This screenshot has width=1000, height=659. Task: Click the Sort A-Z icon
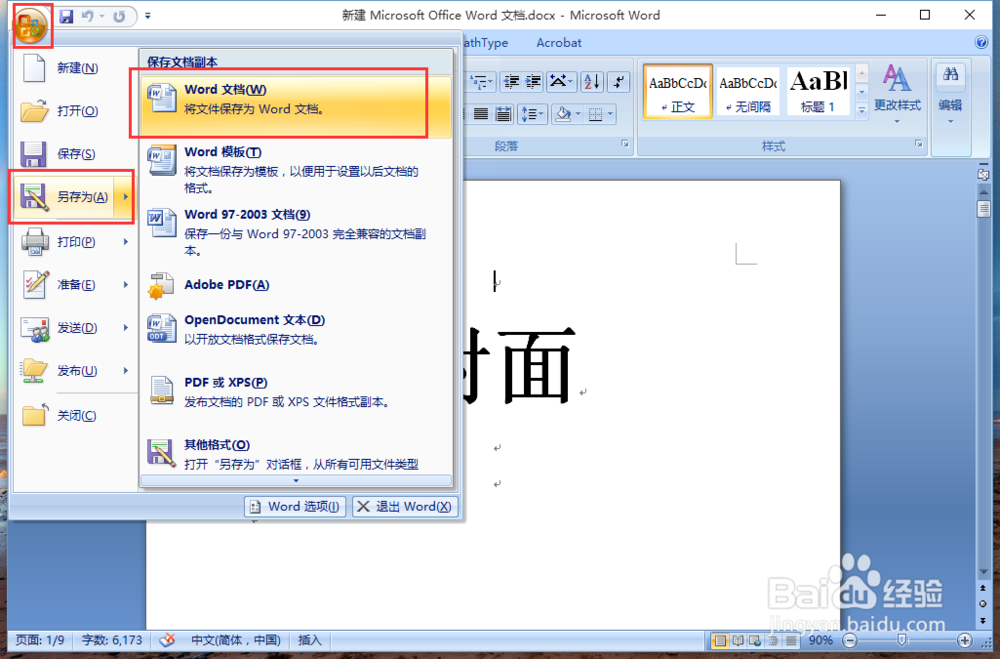tap(592, 82)
